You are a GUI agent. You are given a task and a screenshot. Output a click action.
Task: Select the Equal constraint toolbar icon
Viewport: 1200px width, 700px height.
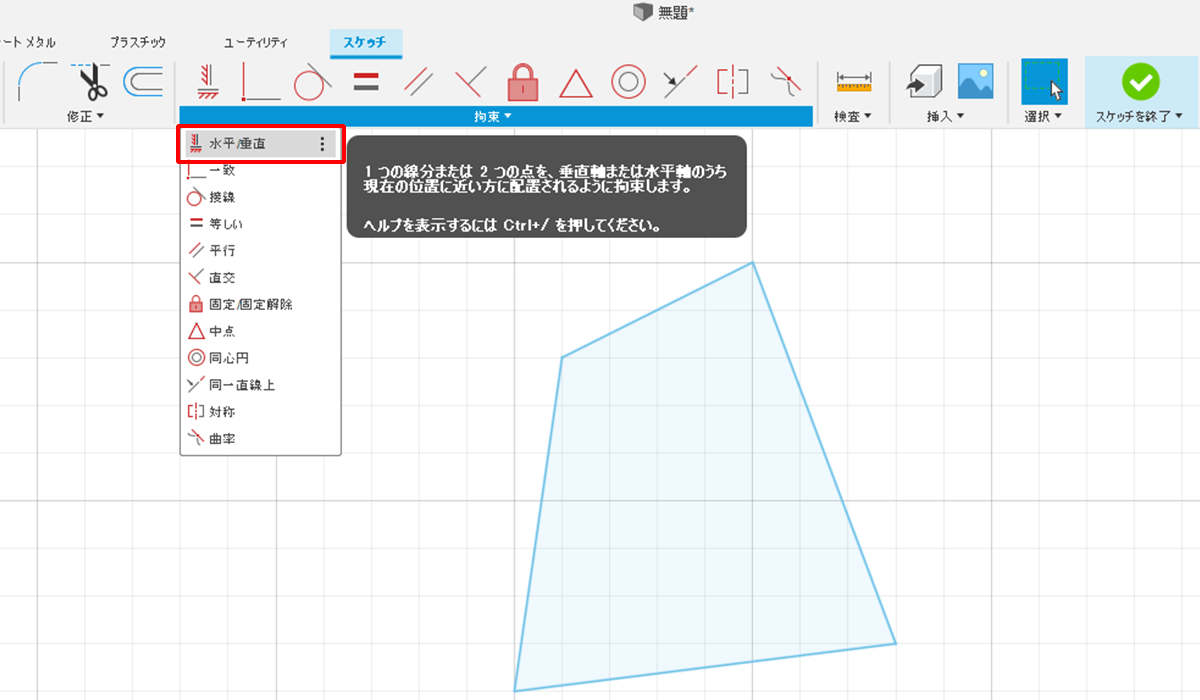[366, 82]
